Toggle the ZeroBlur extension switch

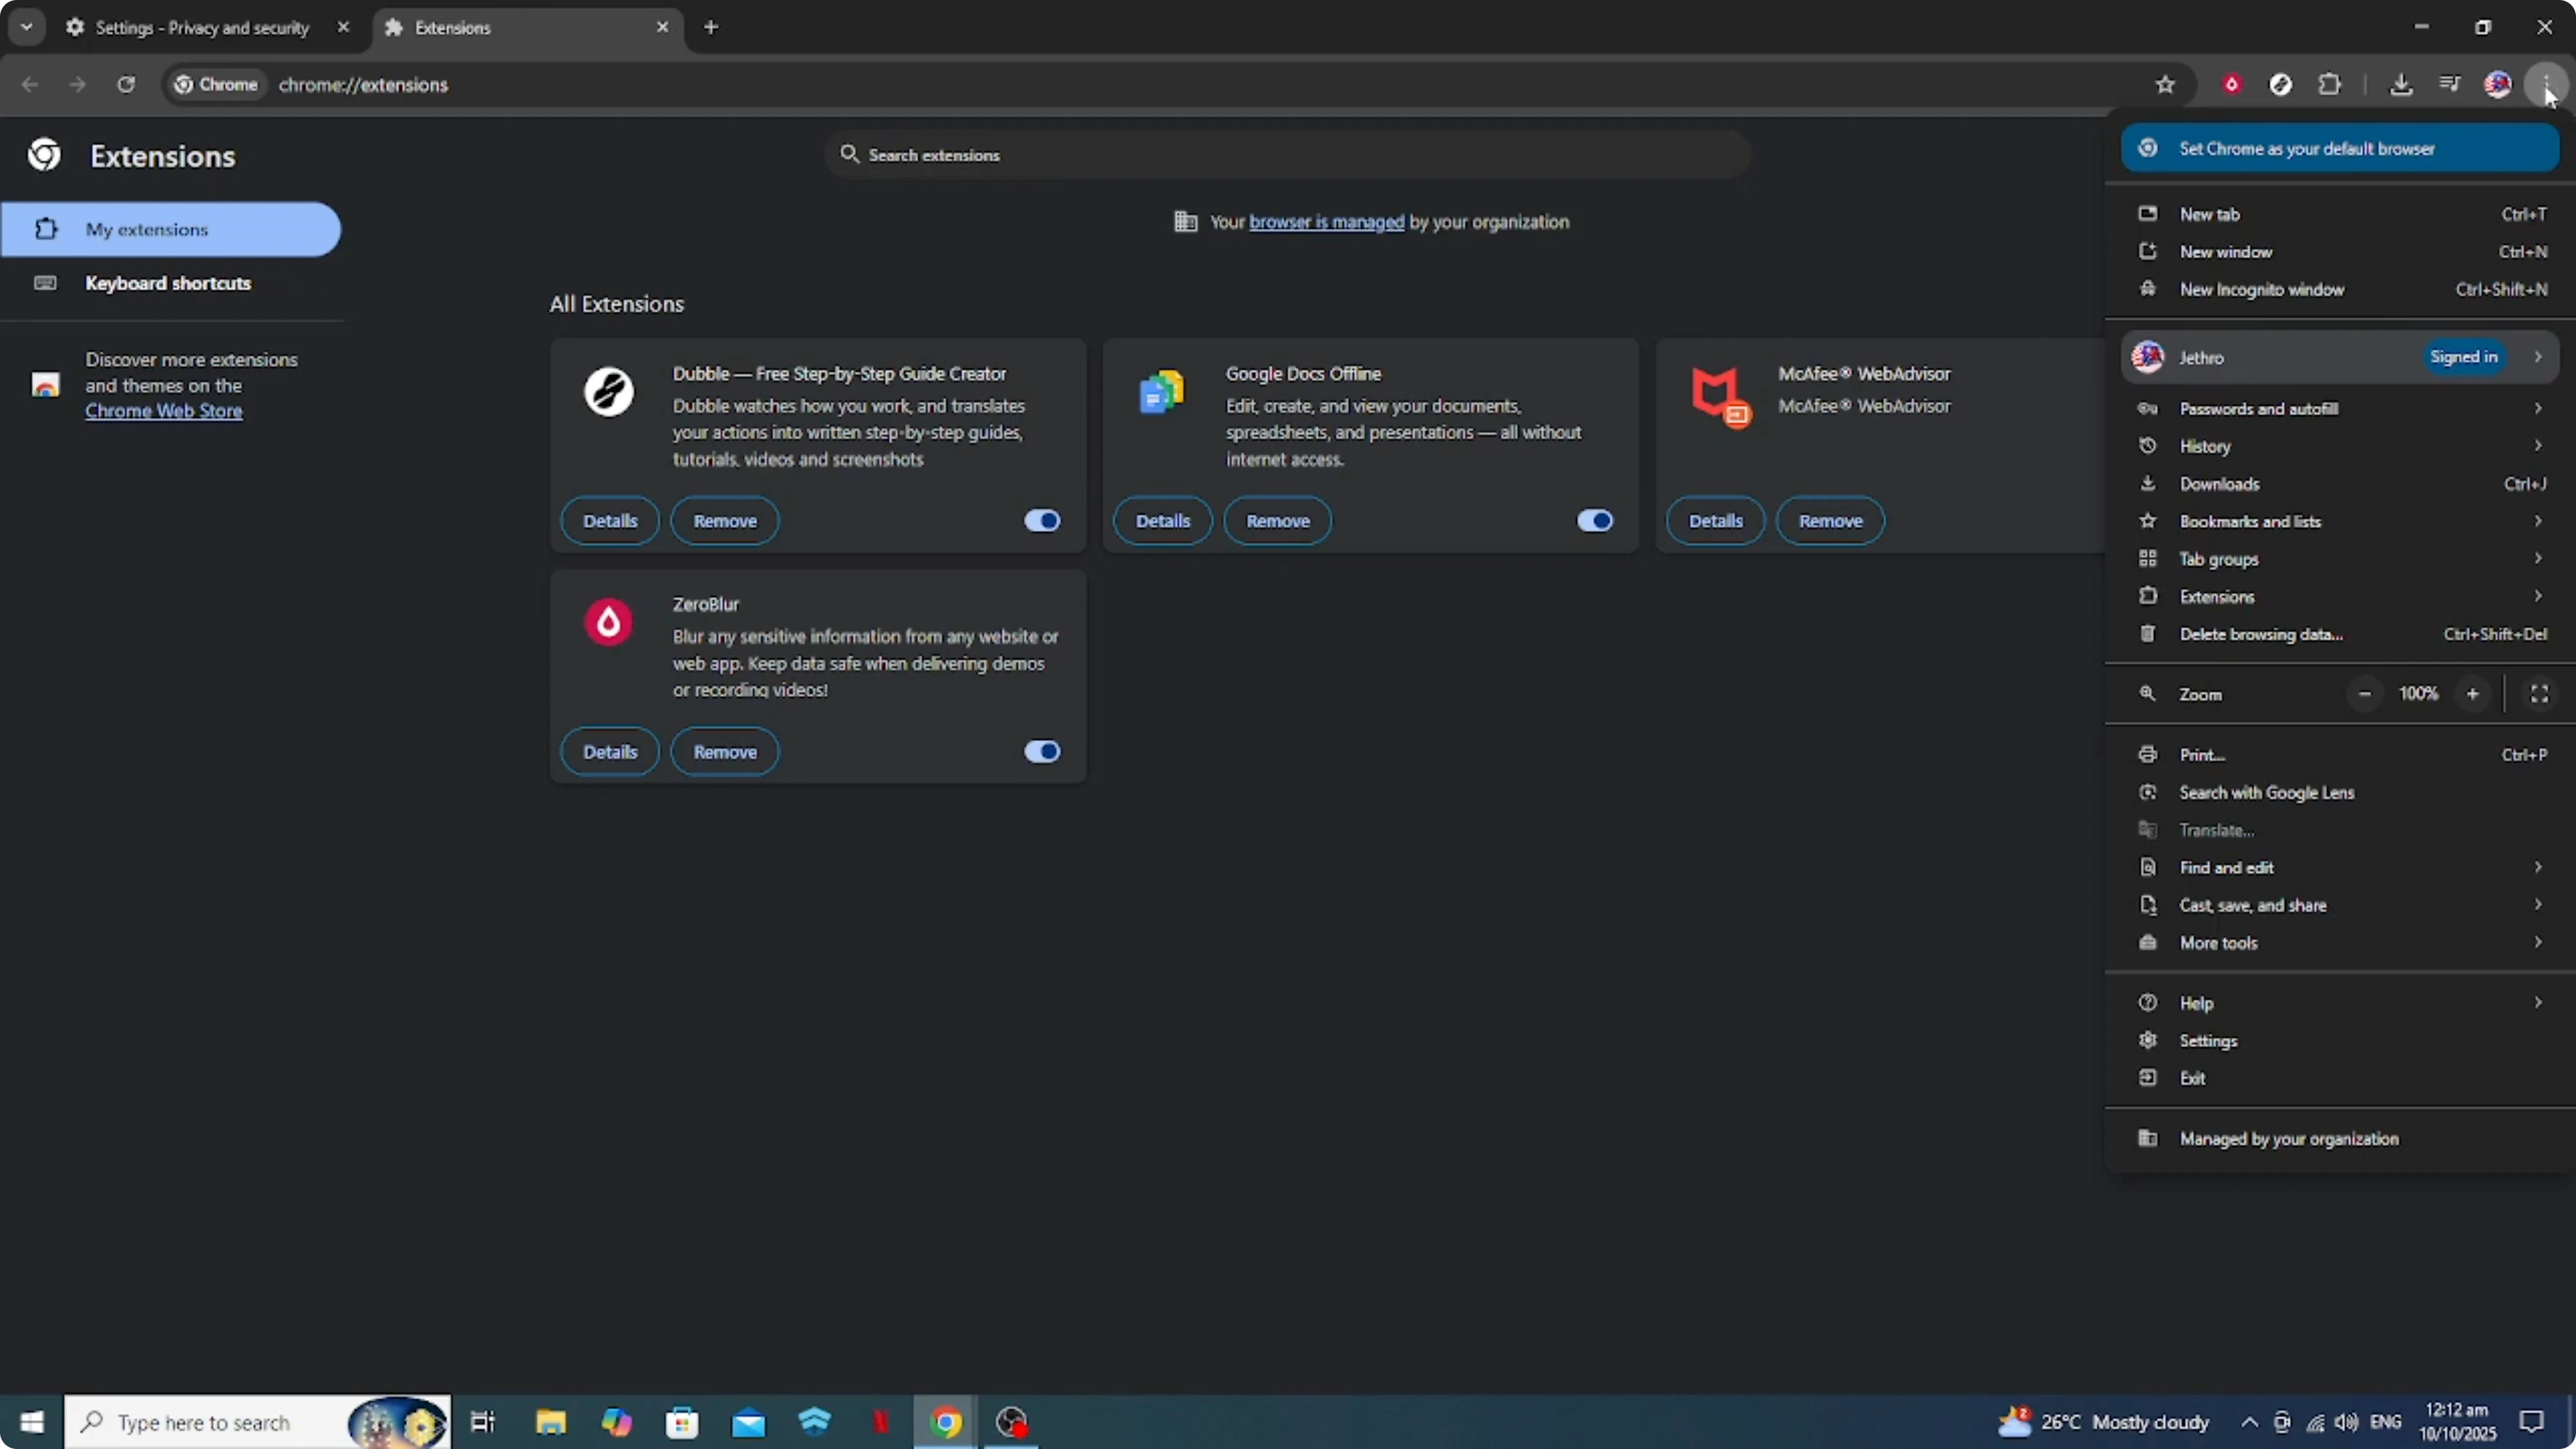click(1042, 752)
